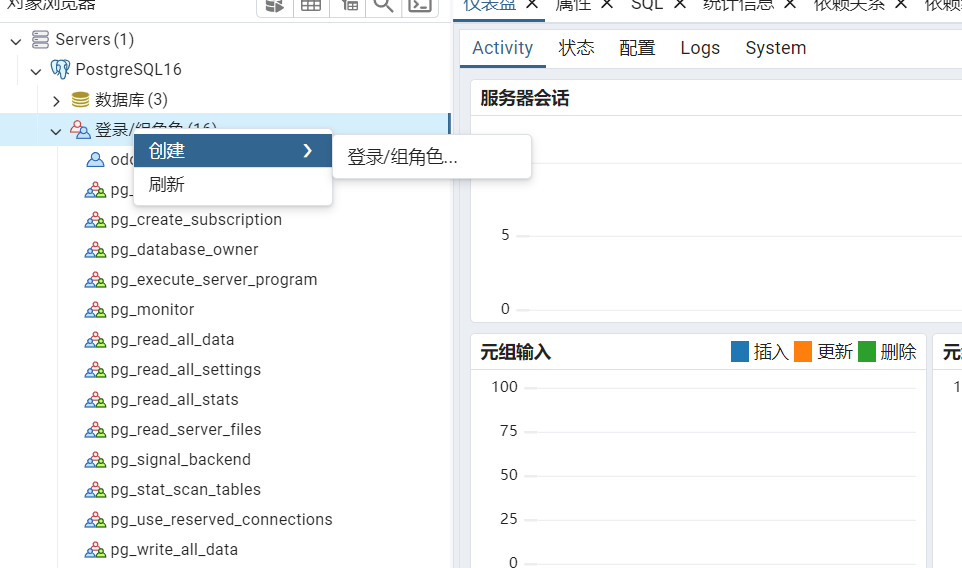Image resolution: width=962 pixels, height=568 pixels.
Task: Toggle the blue 插入 legend swatch
Action: pos(740,352)
